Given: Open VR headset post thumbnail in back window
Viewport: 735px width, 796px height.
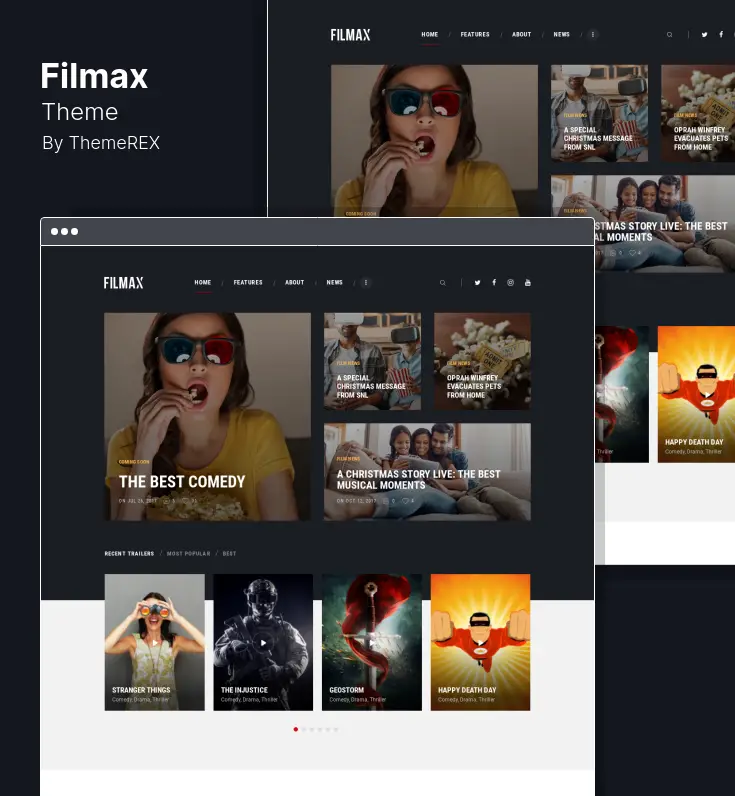Looking at the screenshot, I should click(x=599, y=113).
